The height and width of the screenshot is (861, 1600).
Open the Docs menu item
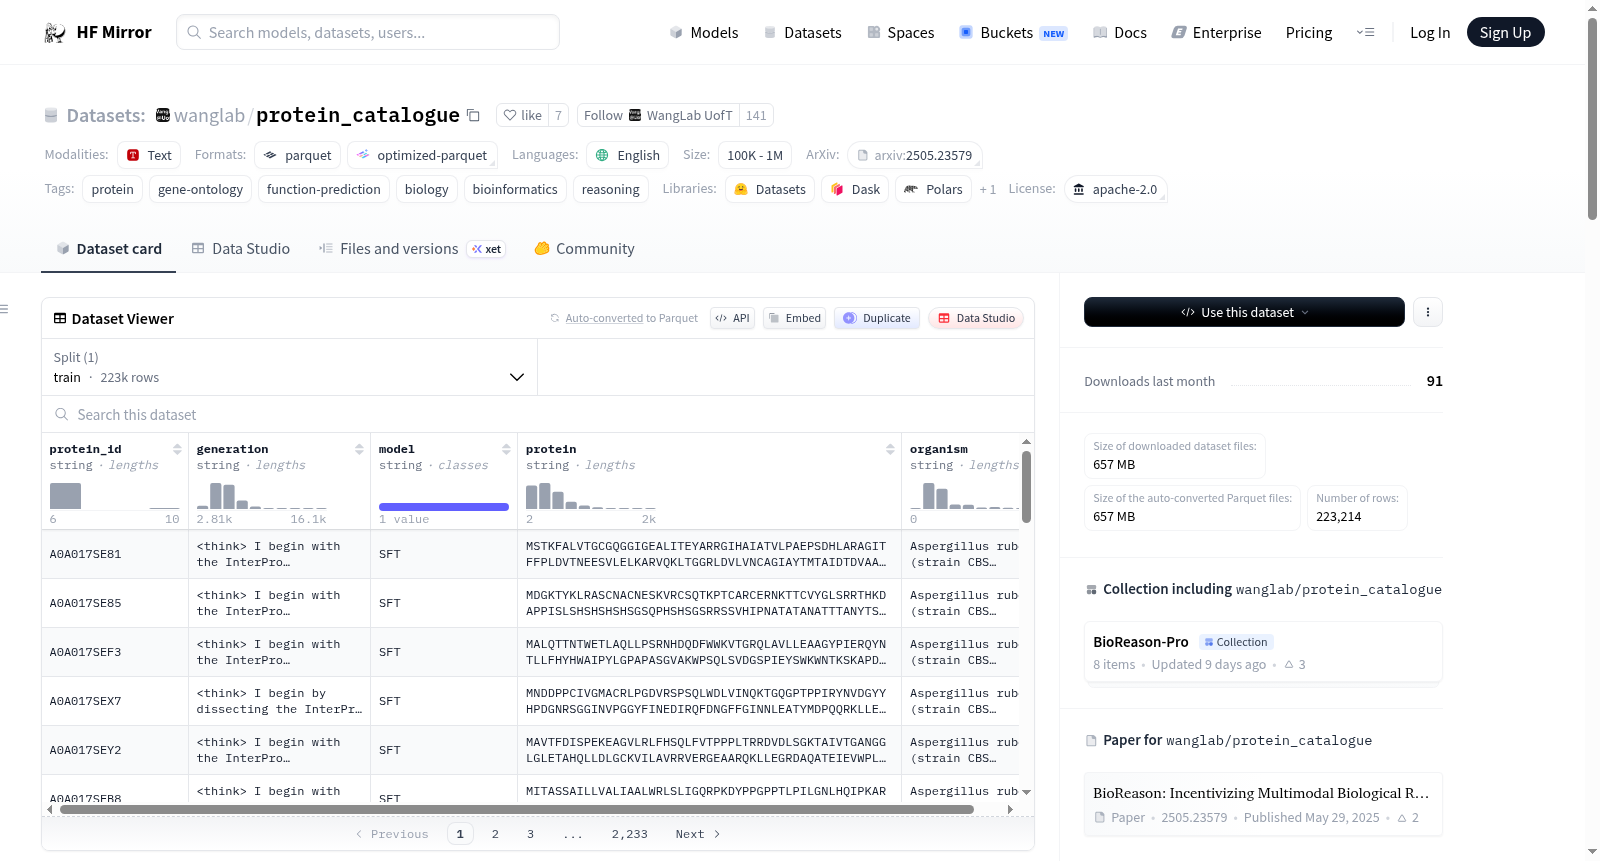point(1119,33)
